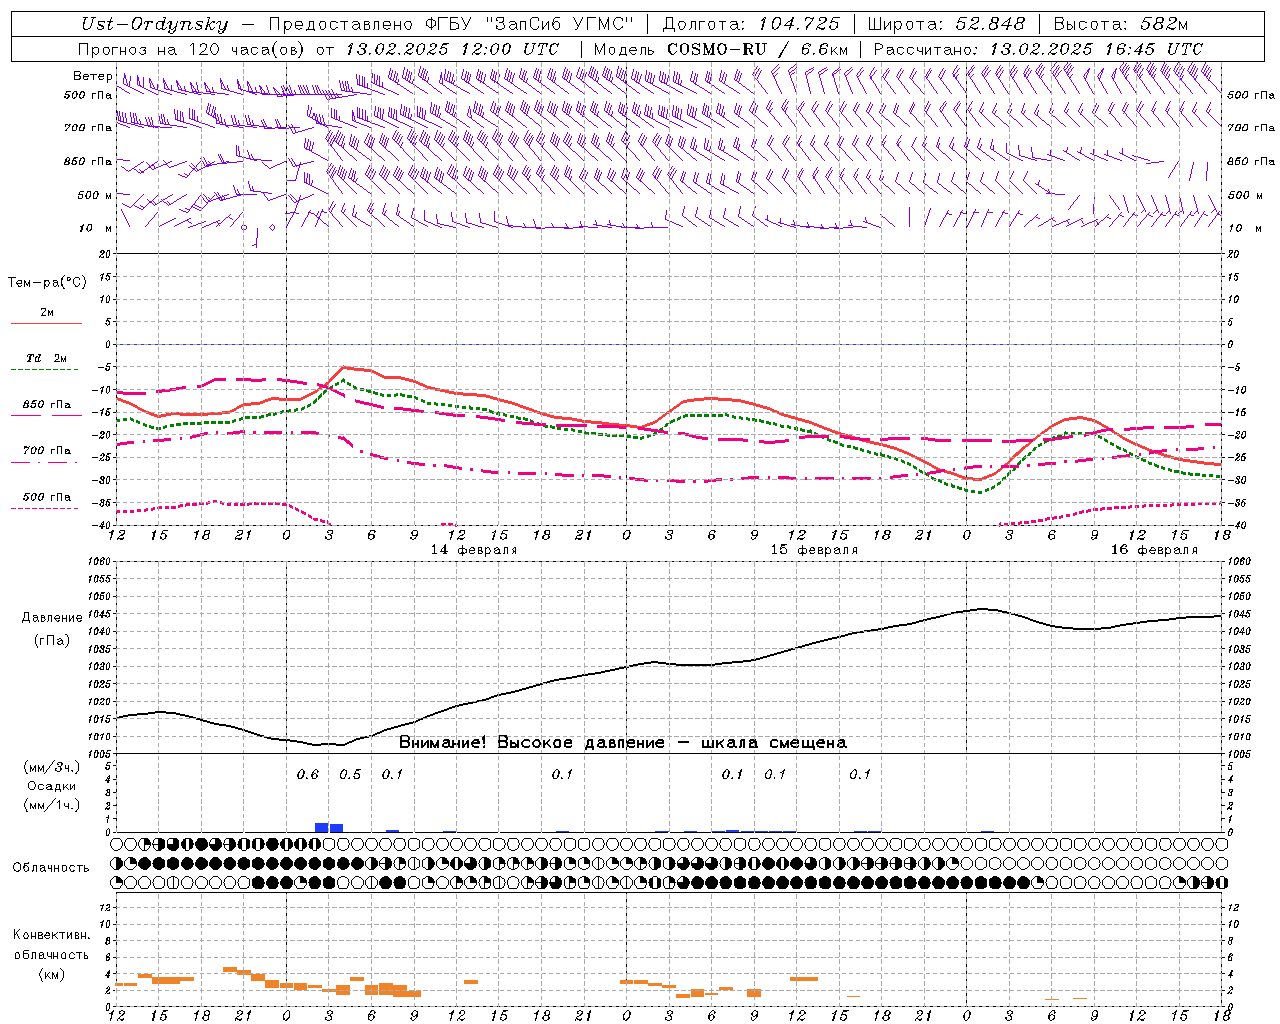Click the '(мм/3ч.)' precipitation unit label
The height and width of the screenshot is (1024, 1280).
52,768
